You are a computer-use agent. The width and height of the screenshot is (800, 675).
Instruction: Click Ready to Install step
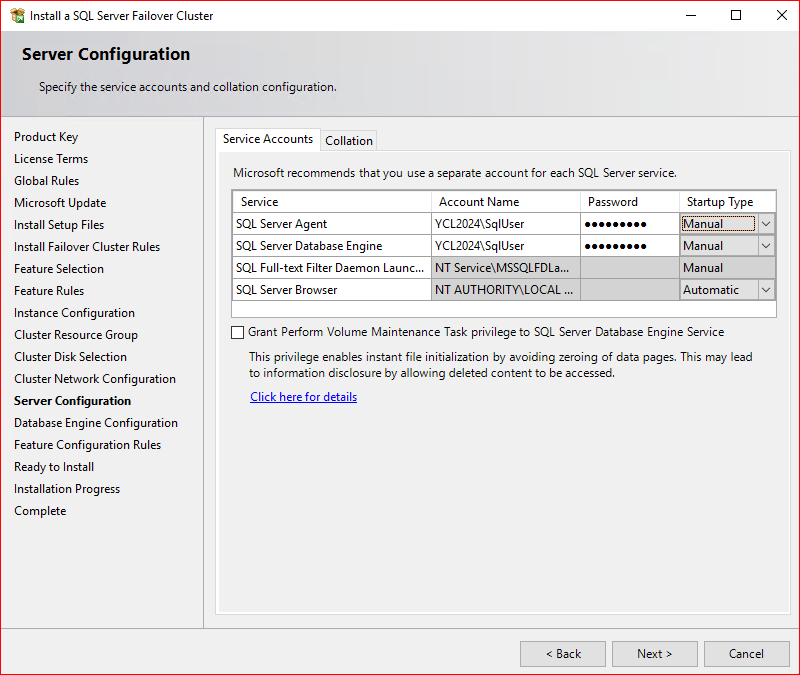click(54, 467)
